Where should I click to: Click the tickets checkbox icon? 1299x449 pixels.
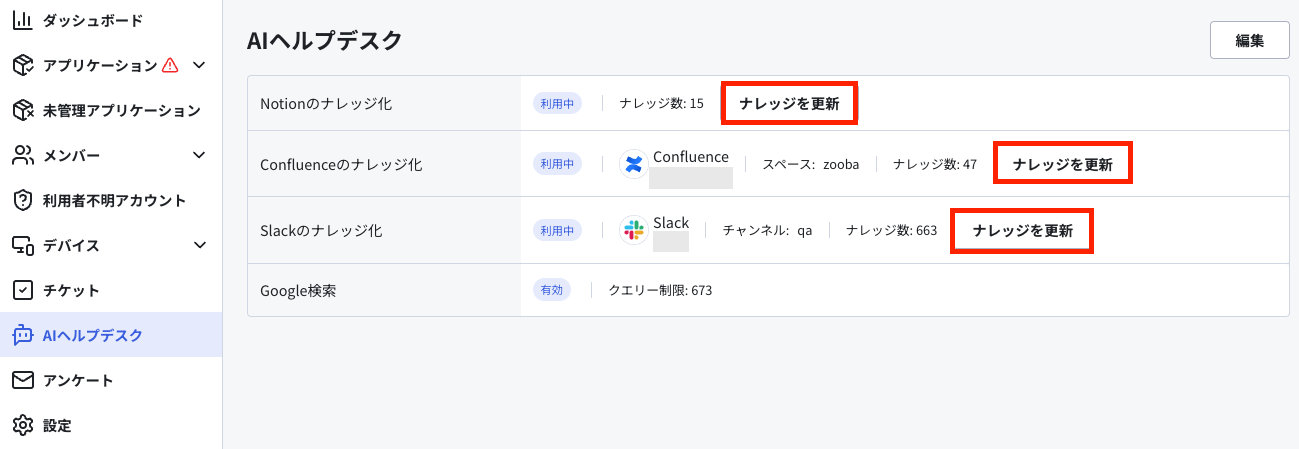pos(22,290)
